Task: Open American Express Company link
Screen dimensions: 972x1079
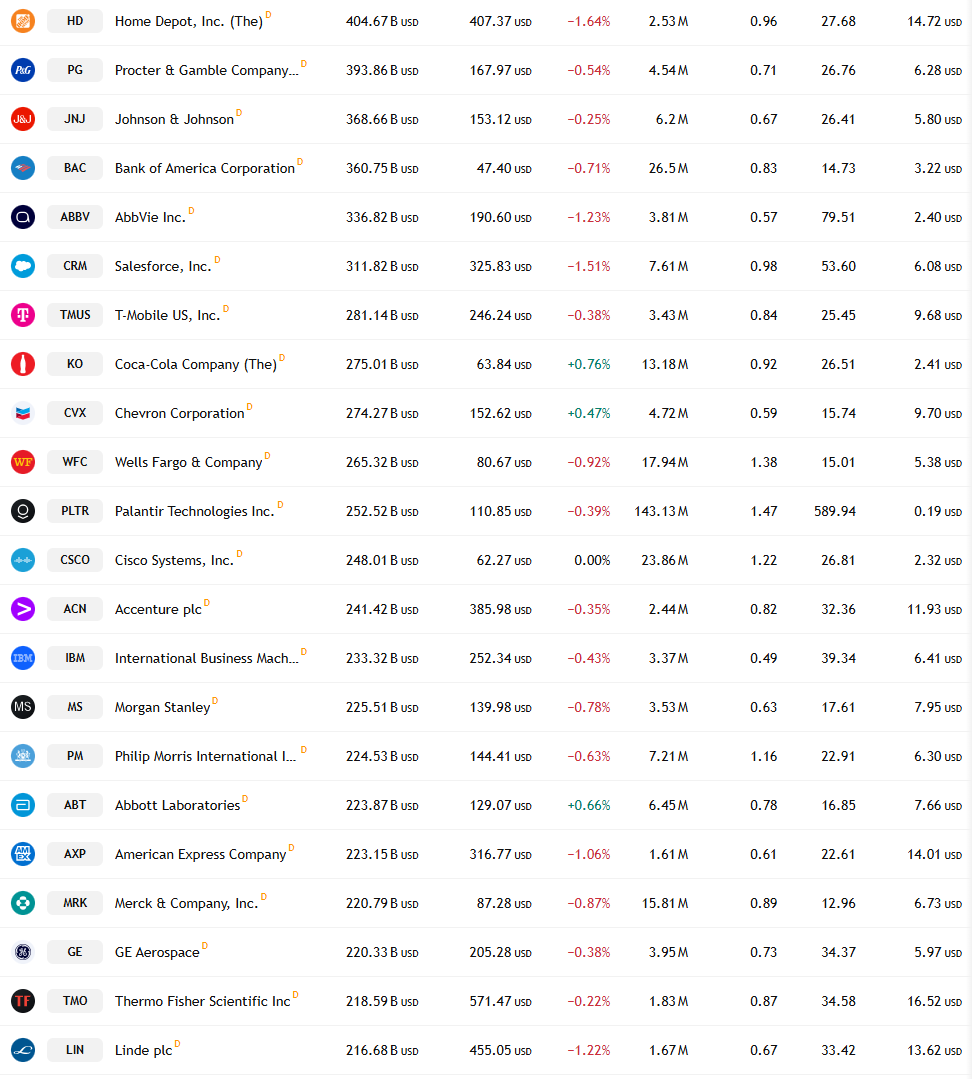Action: point(200,854)
